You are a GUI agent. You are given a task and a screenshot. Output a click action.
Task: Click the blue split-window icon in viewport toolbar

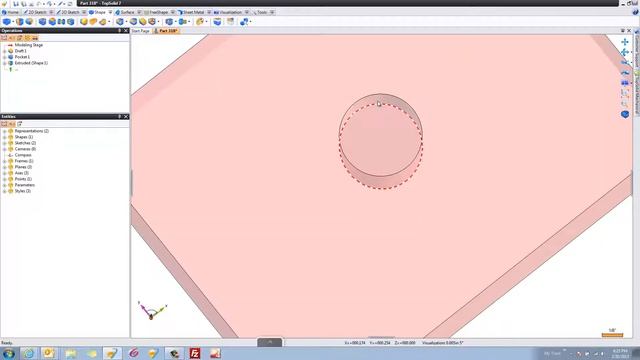(x=624, y=83)
